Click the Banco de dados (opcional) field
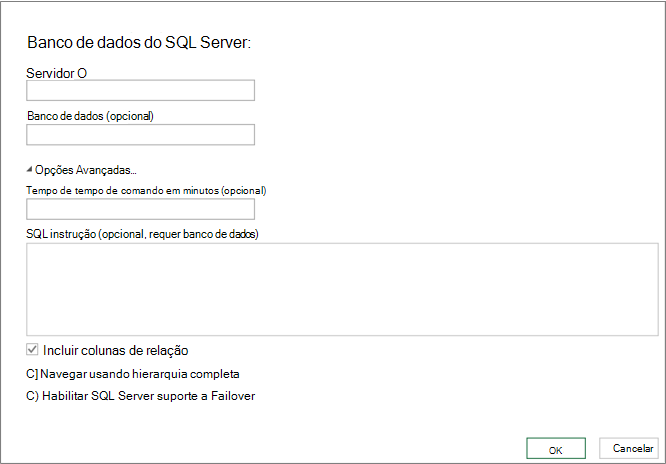666x464 pixels. click(141, 135)
